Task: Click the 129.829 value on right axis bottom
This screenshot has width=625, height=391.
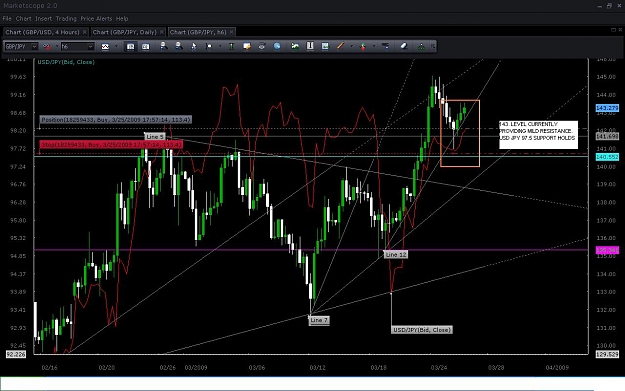Action: coord(607,354)
